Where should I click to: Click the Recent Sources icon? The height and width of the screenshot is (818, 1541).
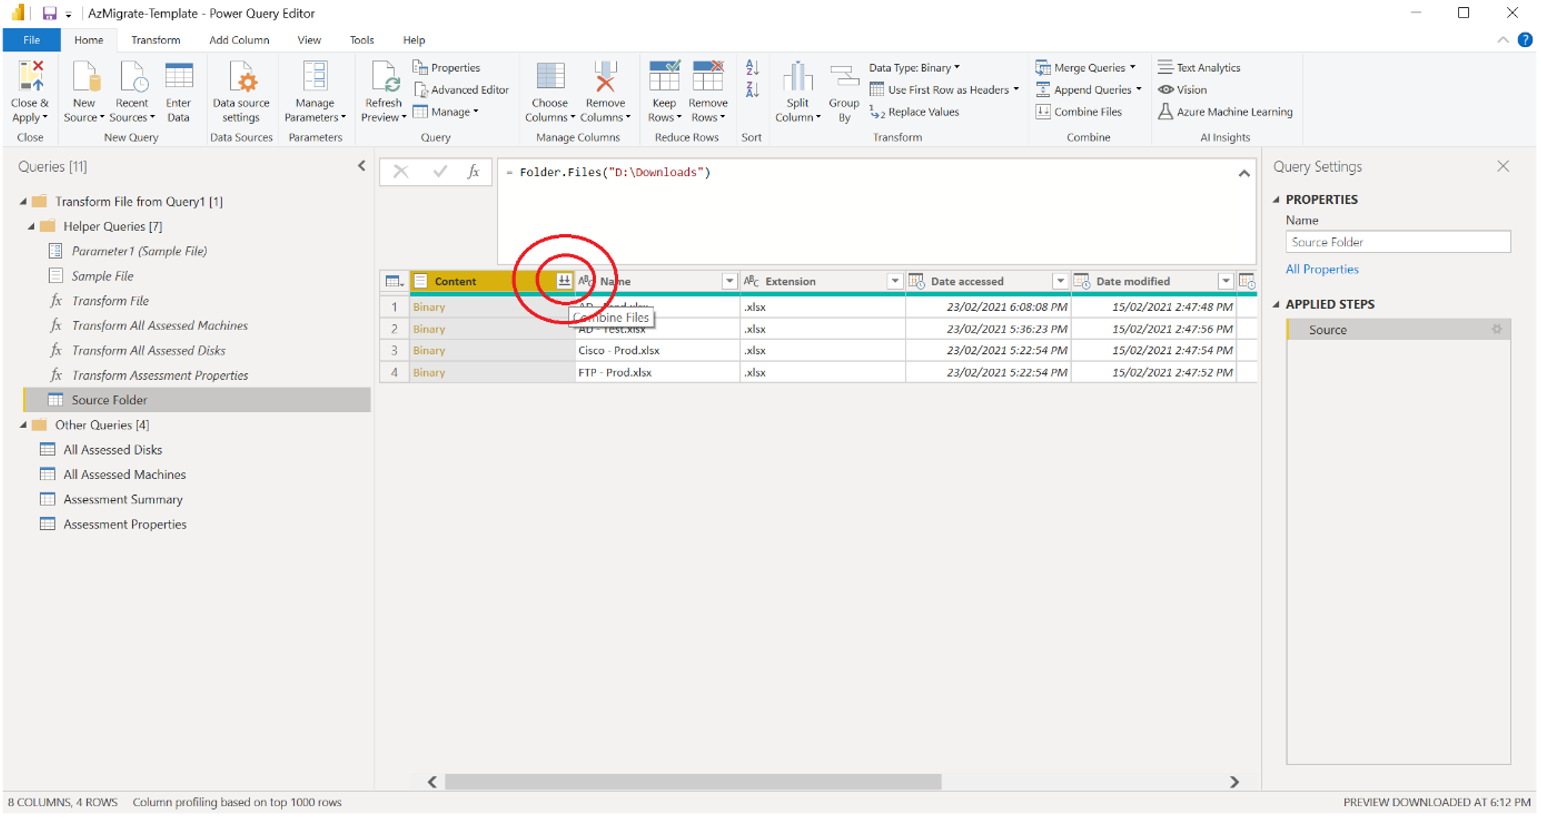pyautogui.click(x=132, y=77)
